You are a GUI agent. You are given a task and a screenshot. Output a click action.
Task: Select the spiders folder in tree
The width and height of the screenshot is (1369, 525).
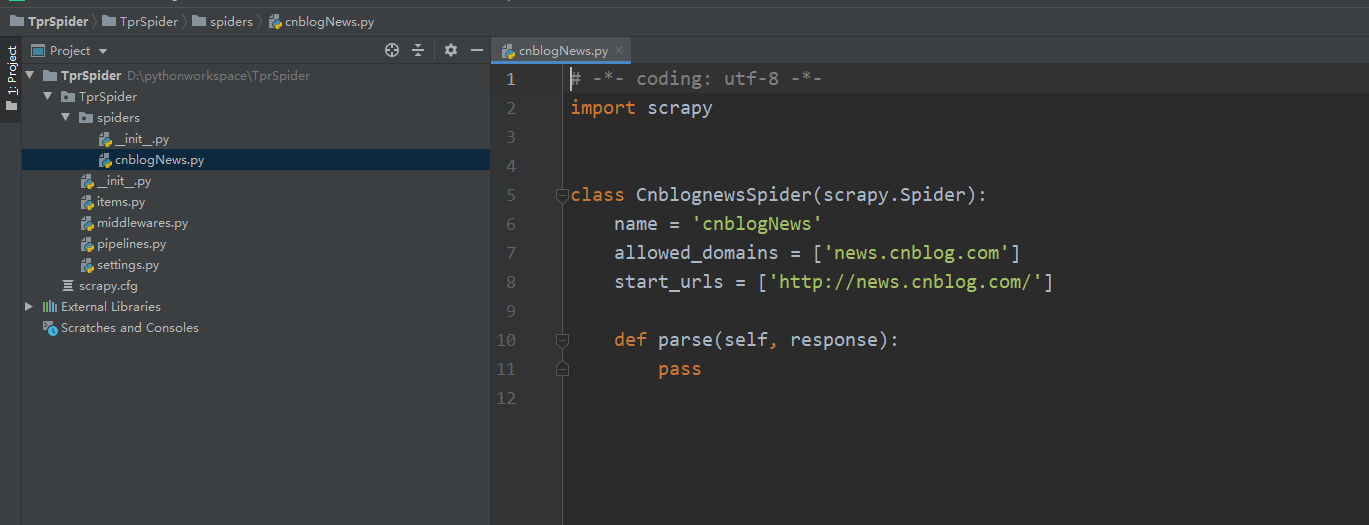click(x=256, y=118)
